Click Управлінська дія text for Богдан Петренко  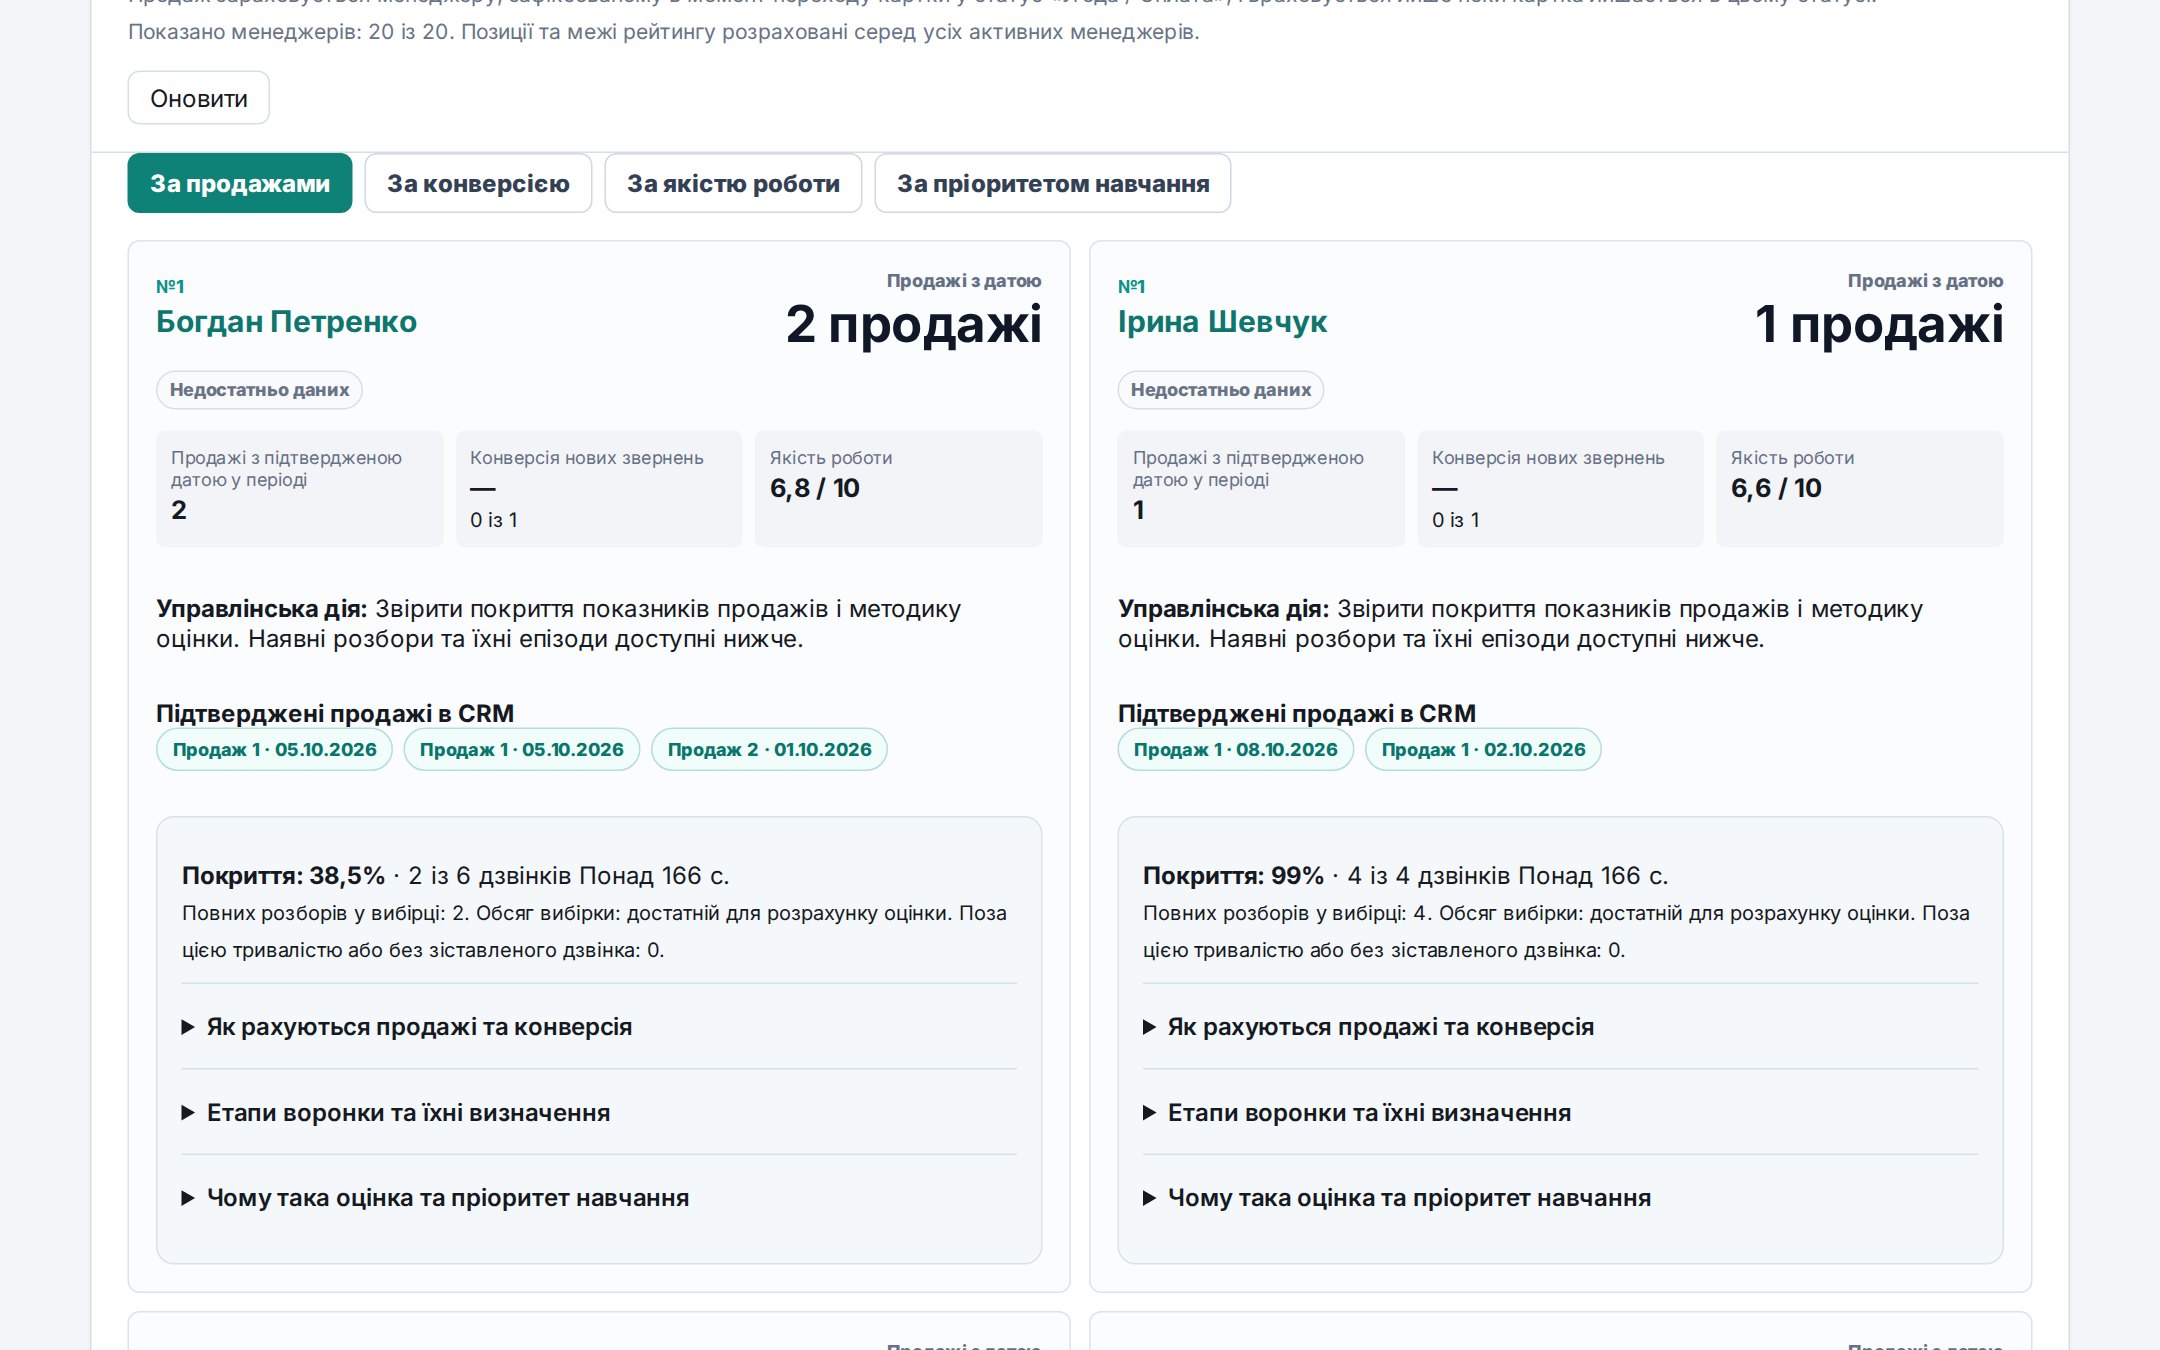tap(558, 624)
